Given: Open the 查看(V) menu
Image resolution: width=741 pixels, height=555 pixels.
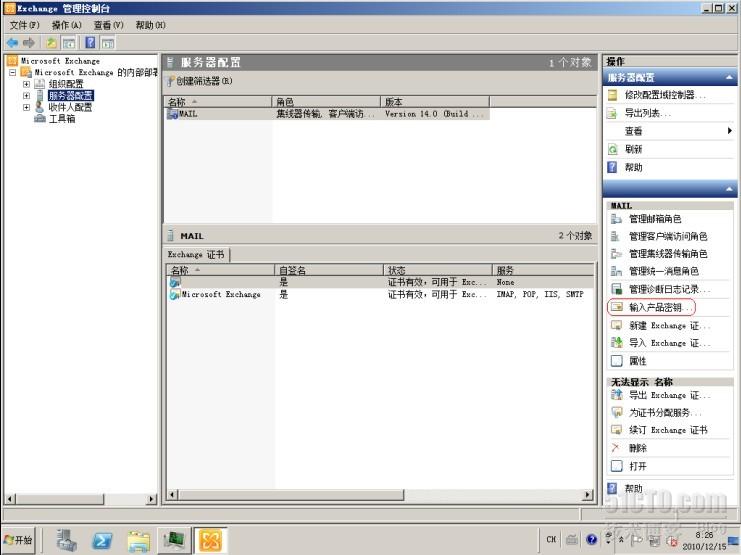Looking at the screenshot, I should point(108,25).
